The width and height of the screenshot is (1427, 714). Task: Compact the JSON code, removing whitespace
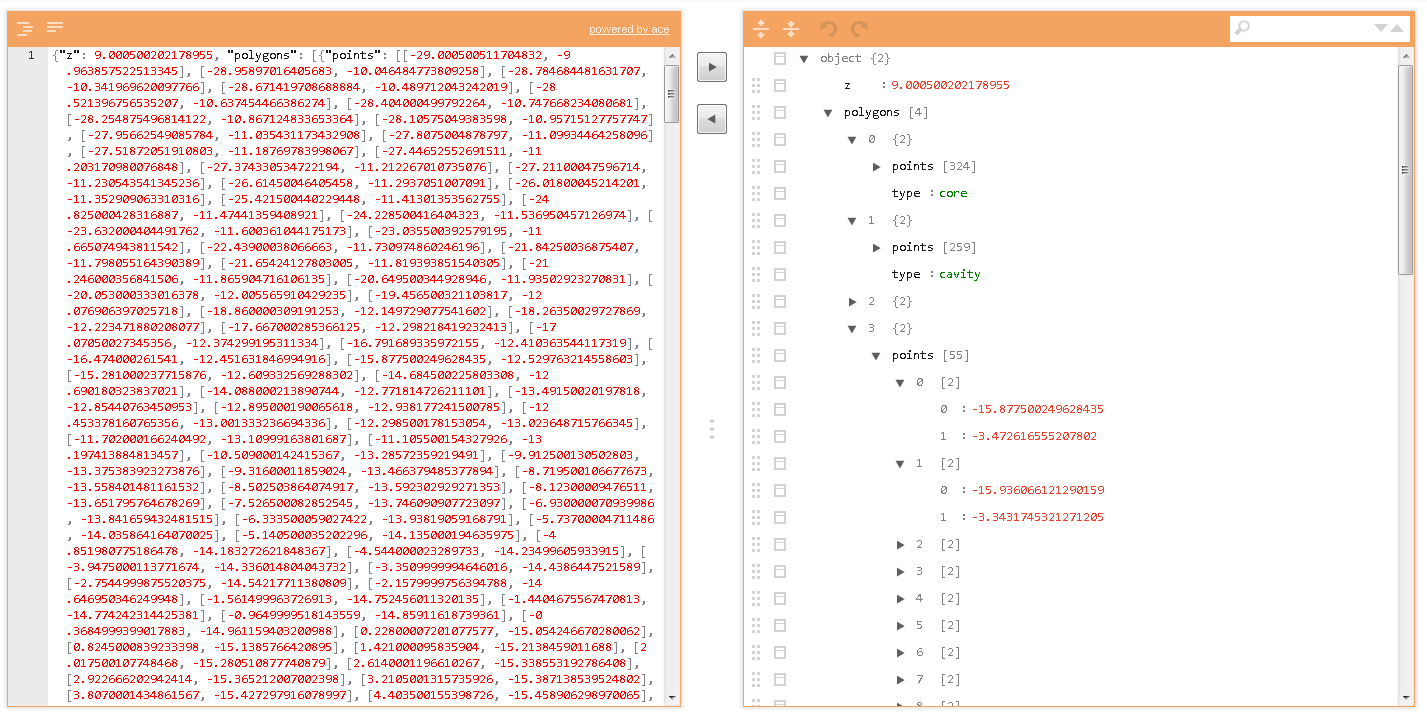[55, 28]
